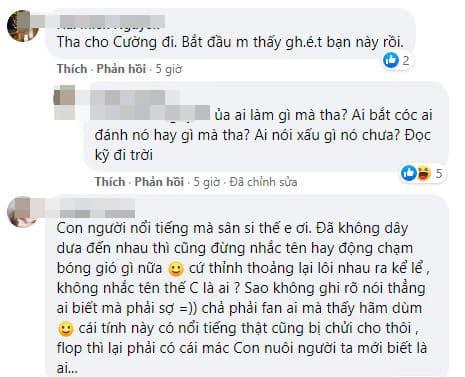Screen dimensions: 465x377
Task: Click Phản hồi under the 'Tha cho Cường đi' comment
Action: pos(121,69)
